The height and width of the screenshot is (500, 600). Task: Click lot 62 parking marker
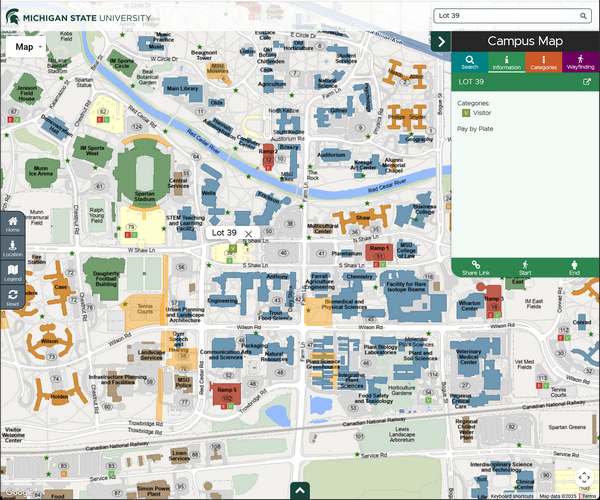coord(103,111)
